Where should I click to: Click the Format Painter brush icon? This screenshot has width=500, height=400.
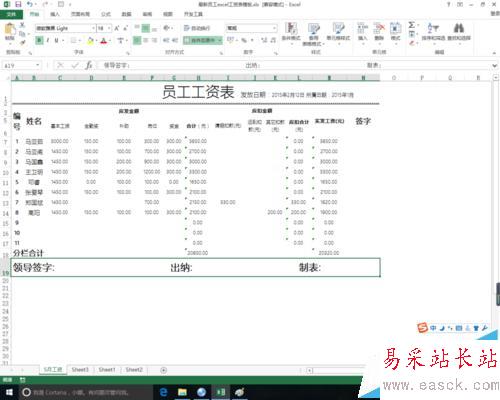point(22,42)
